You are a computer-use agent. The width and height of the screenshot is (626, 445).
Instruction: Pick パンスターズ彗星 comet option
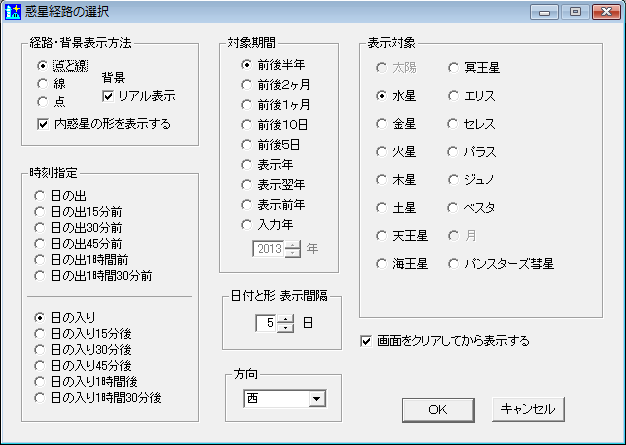point(455,264)
